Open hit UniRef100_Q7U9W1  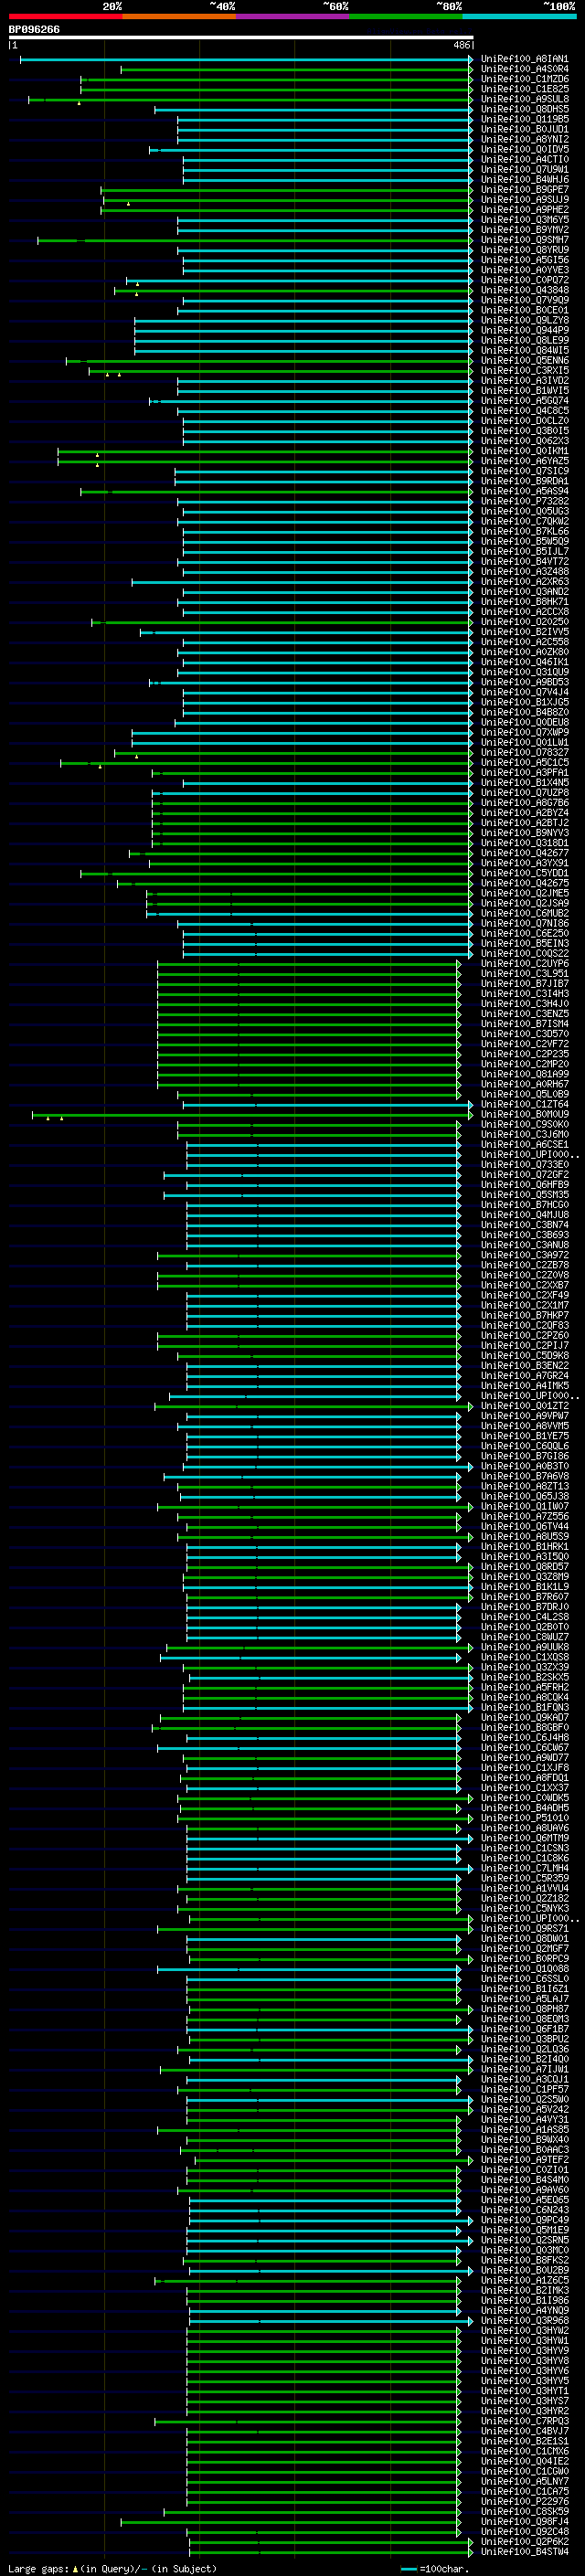coord(524,170)
